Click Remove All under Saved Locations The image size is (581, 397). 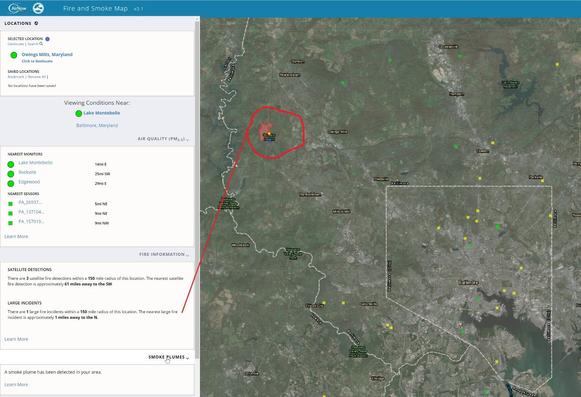click(37, 77)
